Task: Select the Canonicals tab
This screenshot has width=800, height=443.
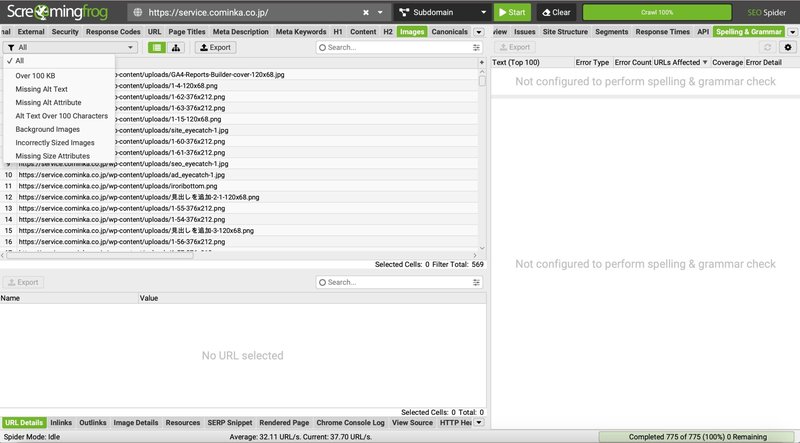Action: coord(449,32)
